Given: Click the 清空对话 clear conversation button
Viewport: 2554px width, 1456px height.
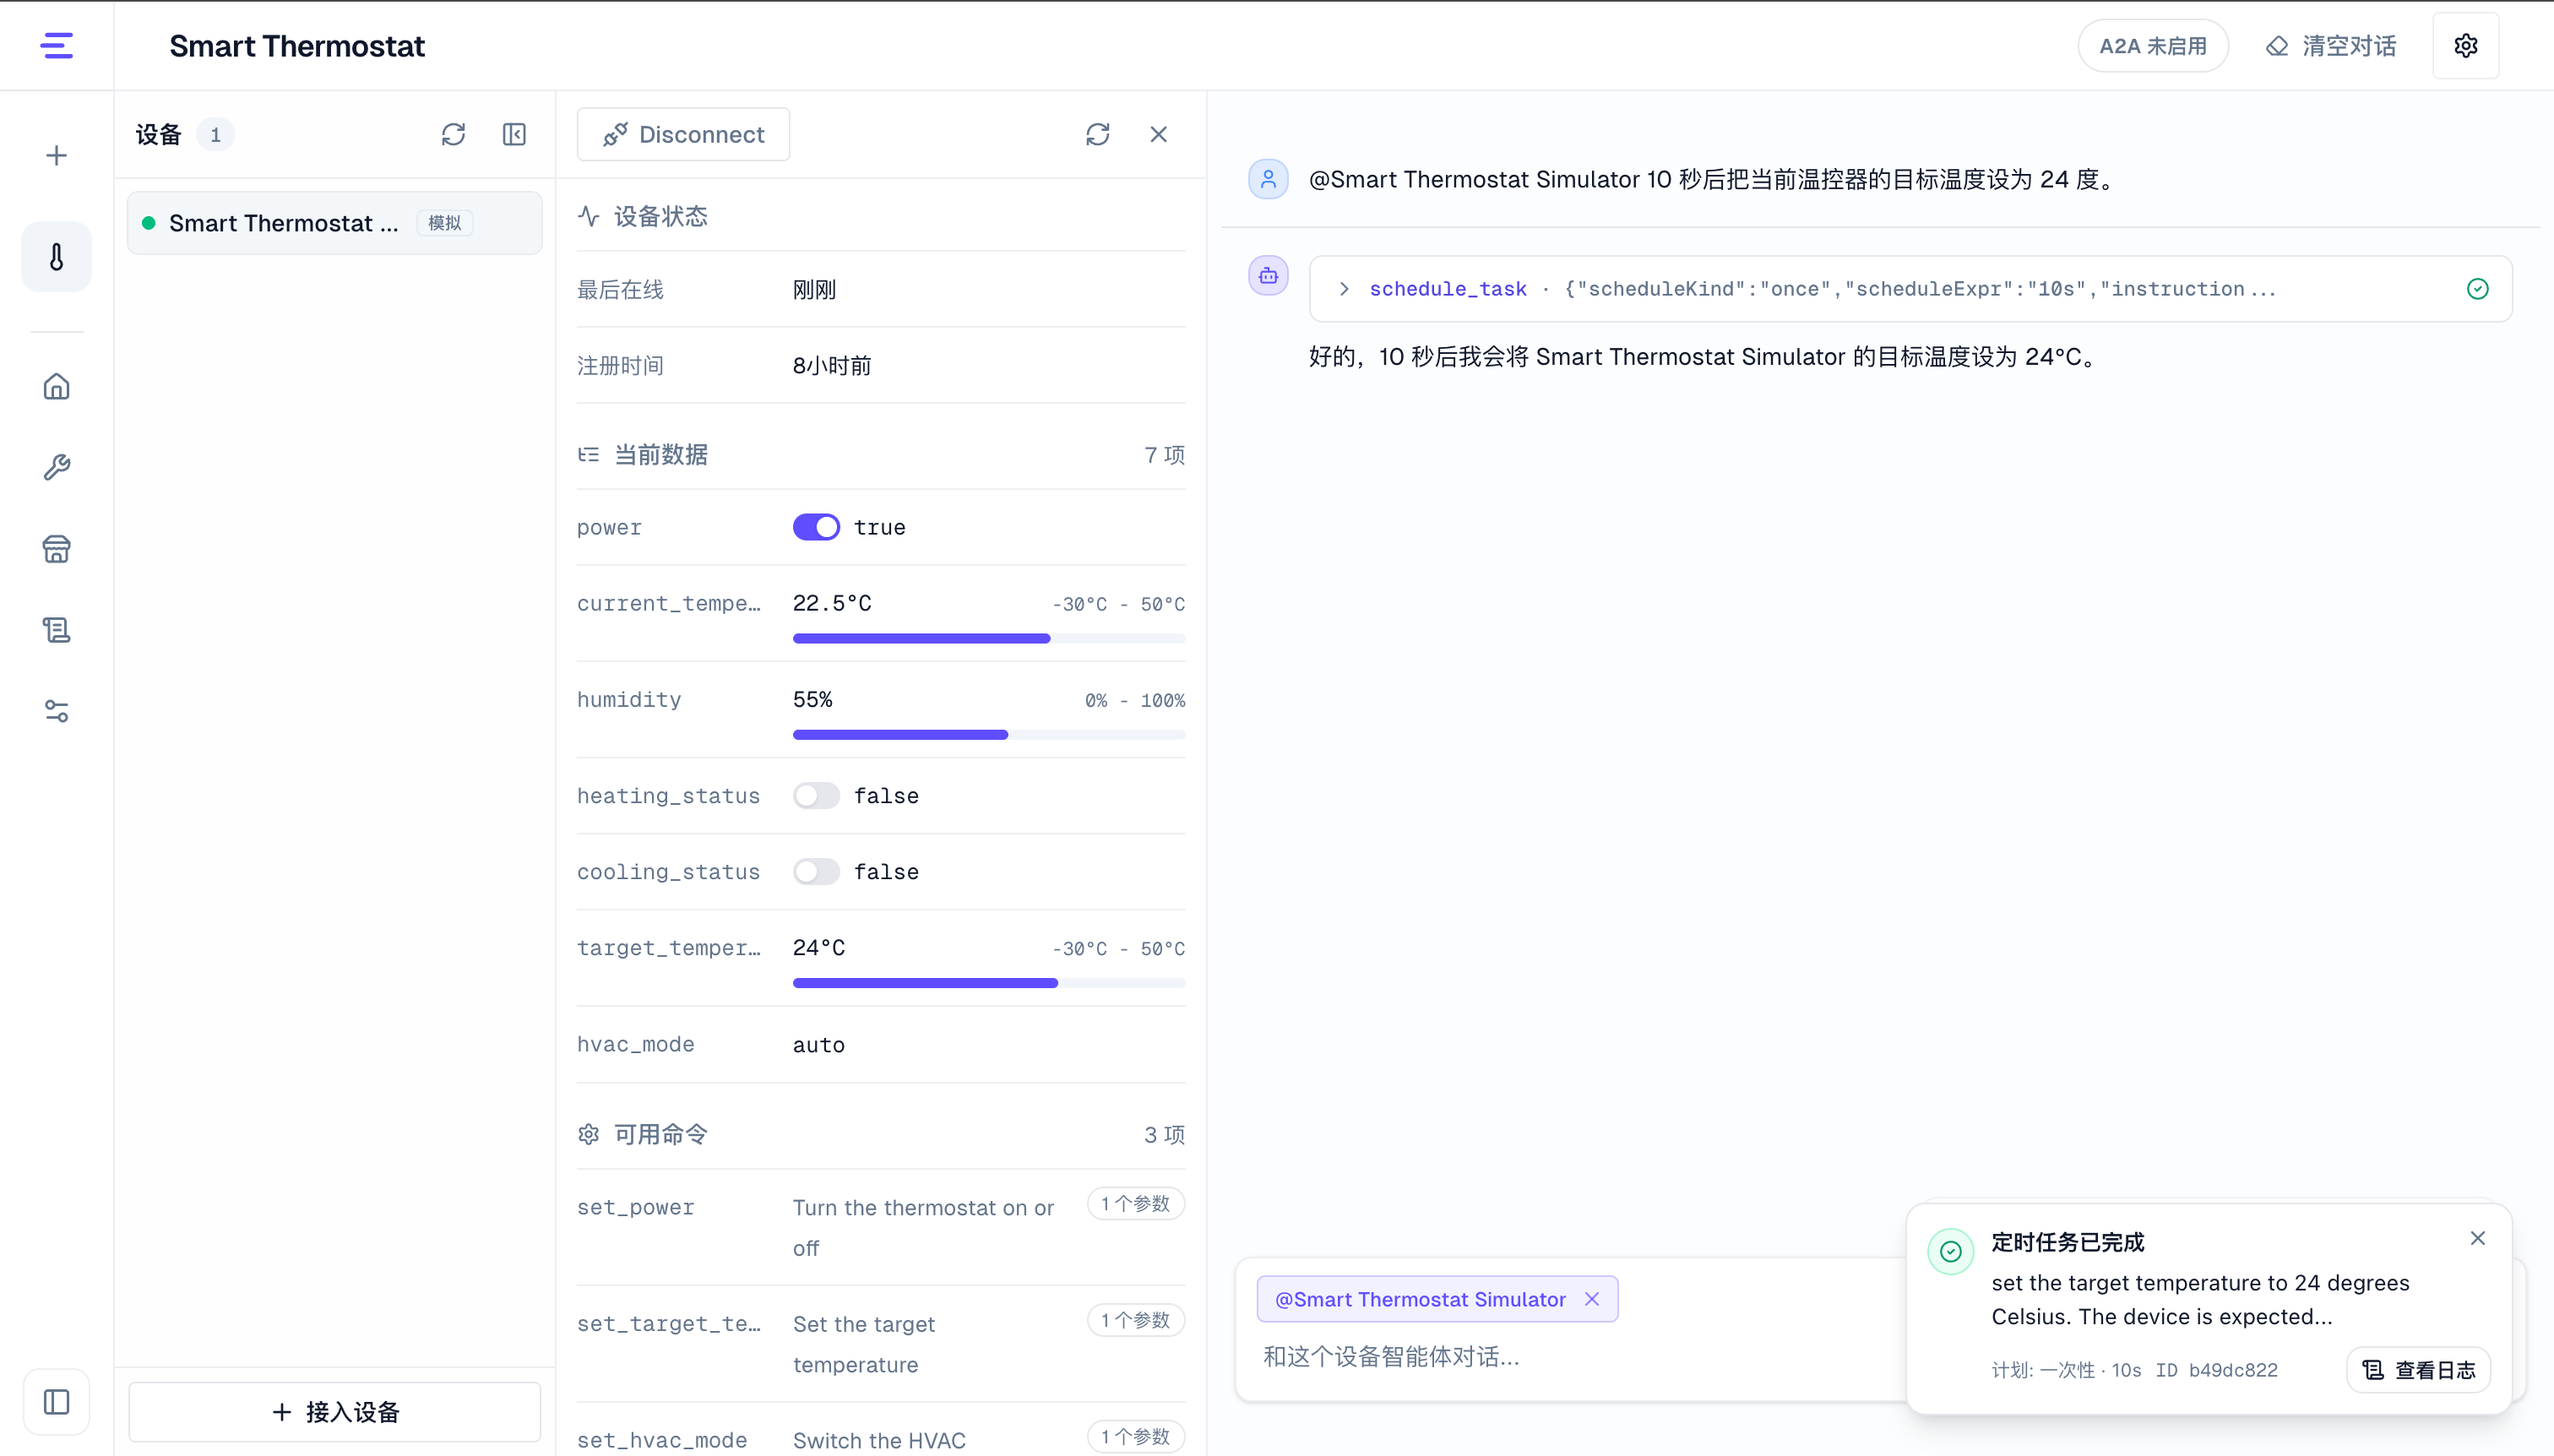Looking at the screenshot, I should click(2330, 46).
